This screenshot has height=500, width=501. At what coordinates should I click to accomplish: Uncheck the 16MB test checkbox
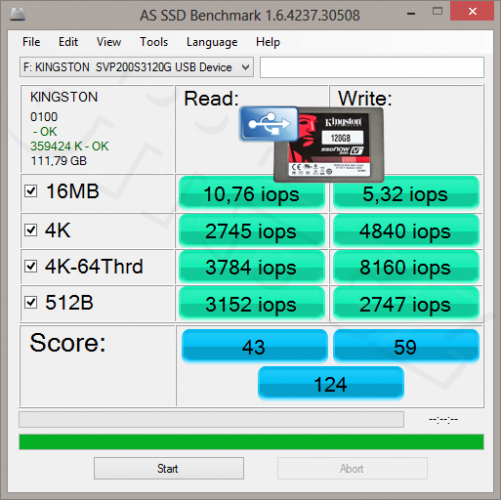click(31, 191)
